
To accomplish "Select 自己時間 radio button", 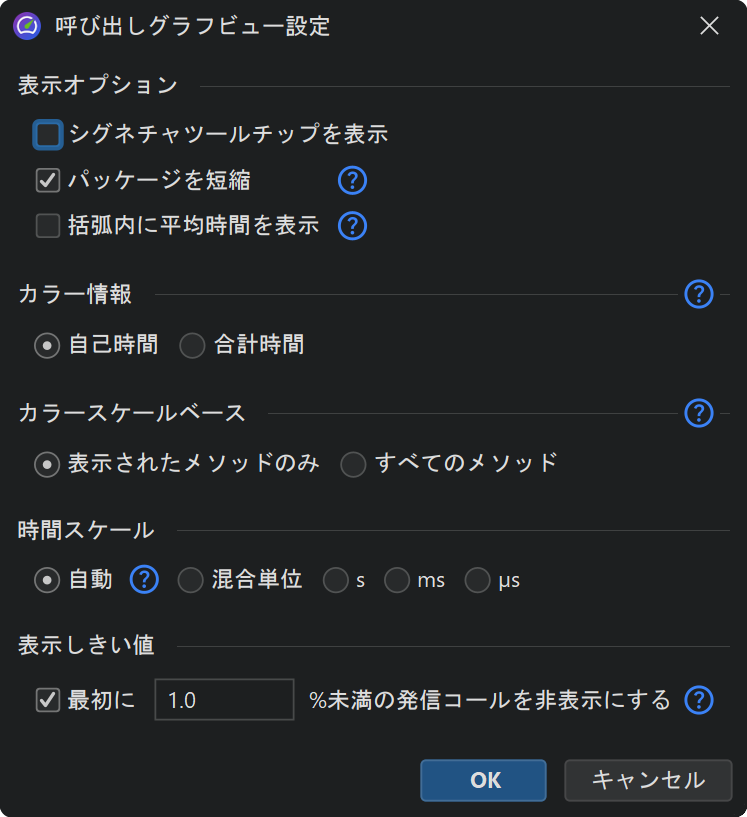I will pyautogui.click(x=47, y=346).
